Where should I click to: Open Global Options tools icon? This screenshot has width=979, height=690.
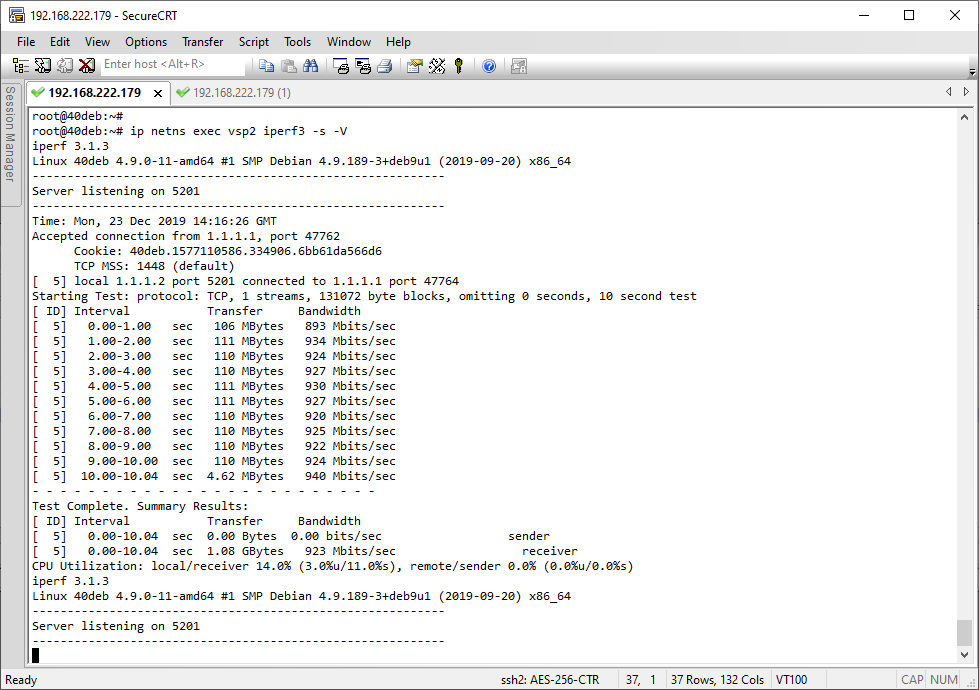[437, 65]
